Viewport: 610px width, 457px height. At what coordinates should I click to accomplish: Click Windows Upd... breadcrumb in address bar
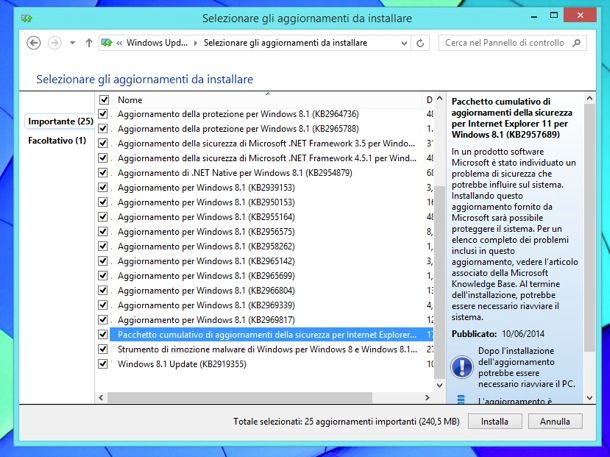click(157, 43)
